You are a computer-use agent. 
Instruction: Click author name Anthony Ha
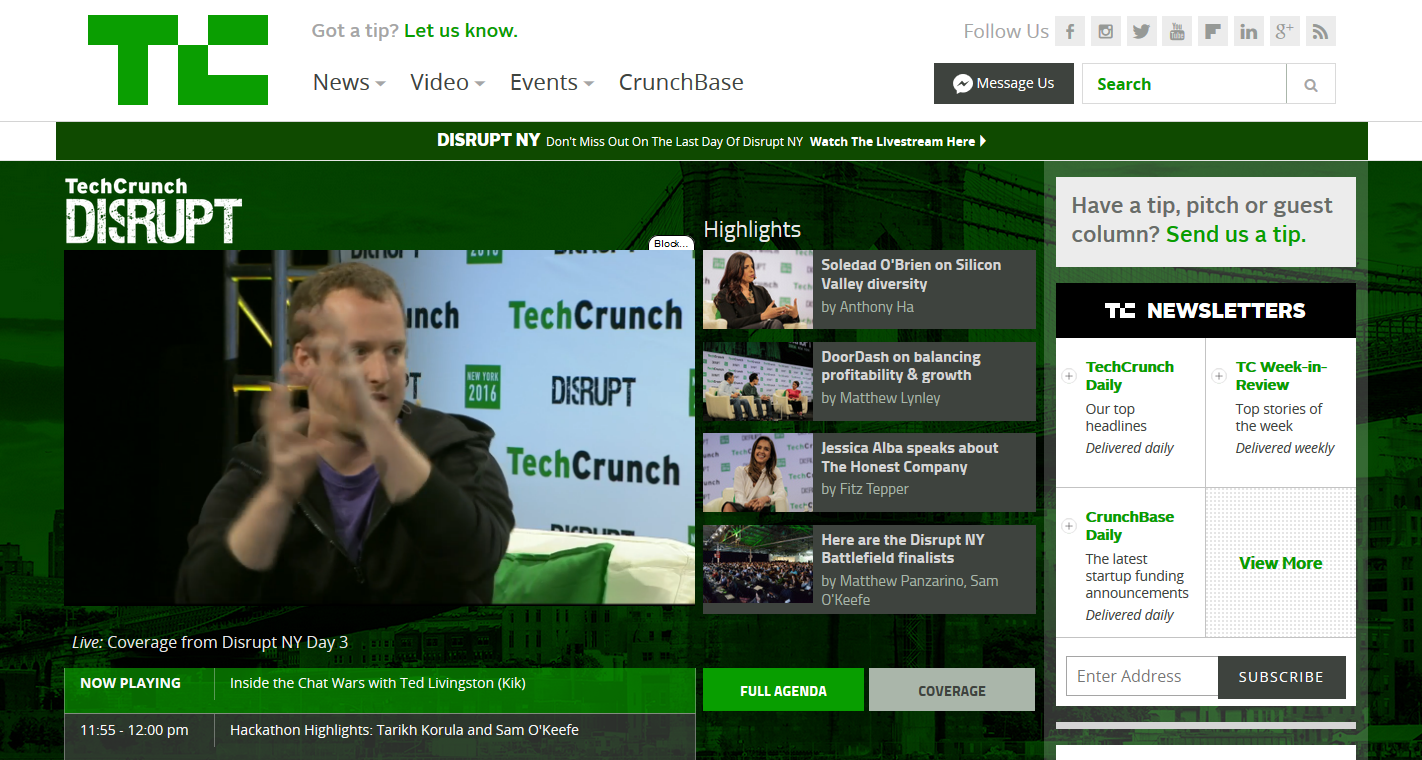pyautogui.click(x=876, y=307)
